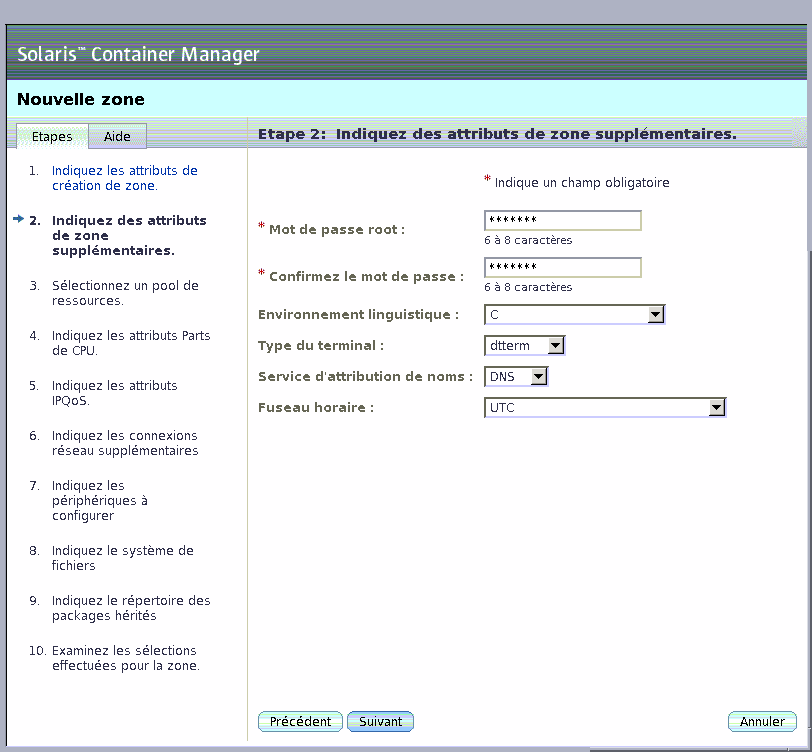Click step 8 Indiquez le système de fichiers
Image resolution: width=812 pixels, height=752 pixels.
click(122, 558)
